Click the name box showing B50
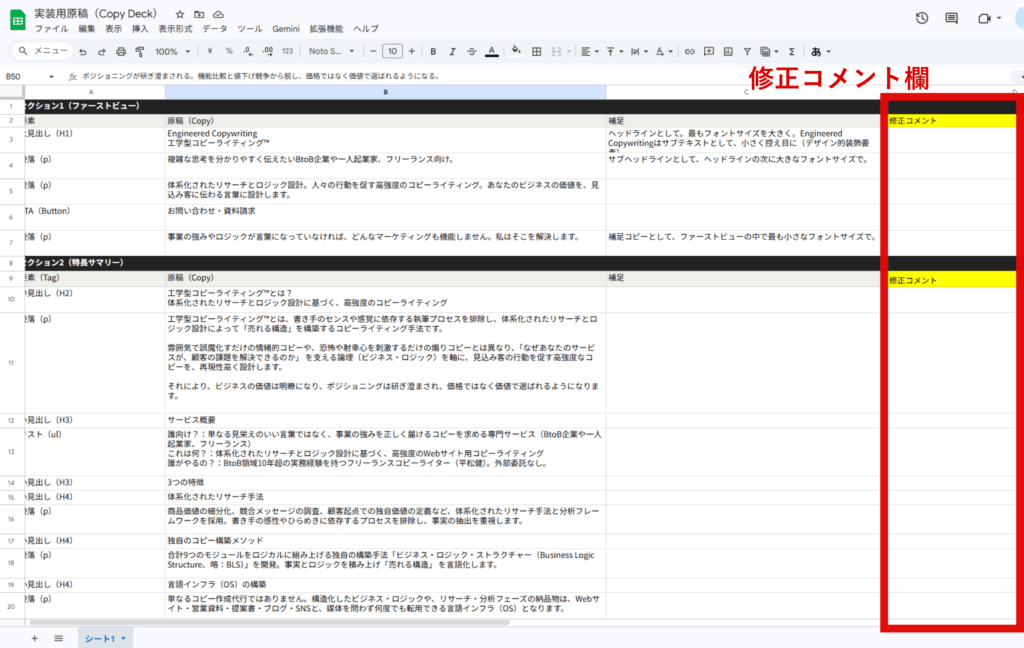 pos(20,75)
